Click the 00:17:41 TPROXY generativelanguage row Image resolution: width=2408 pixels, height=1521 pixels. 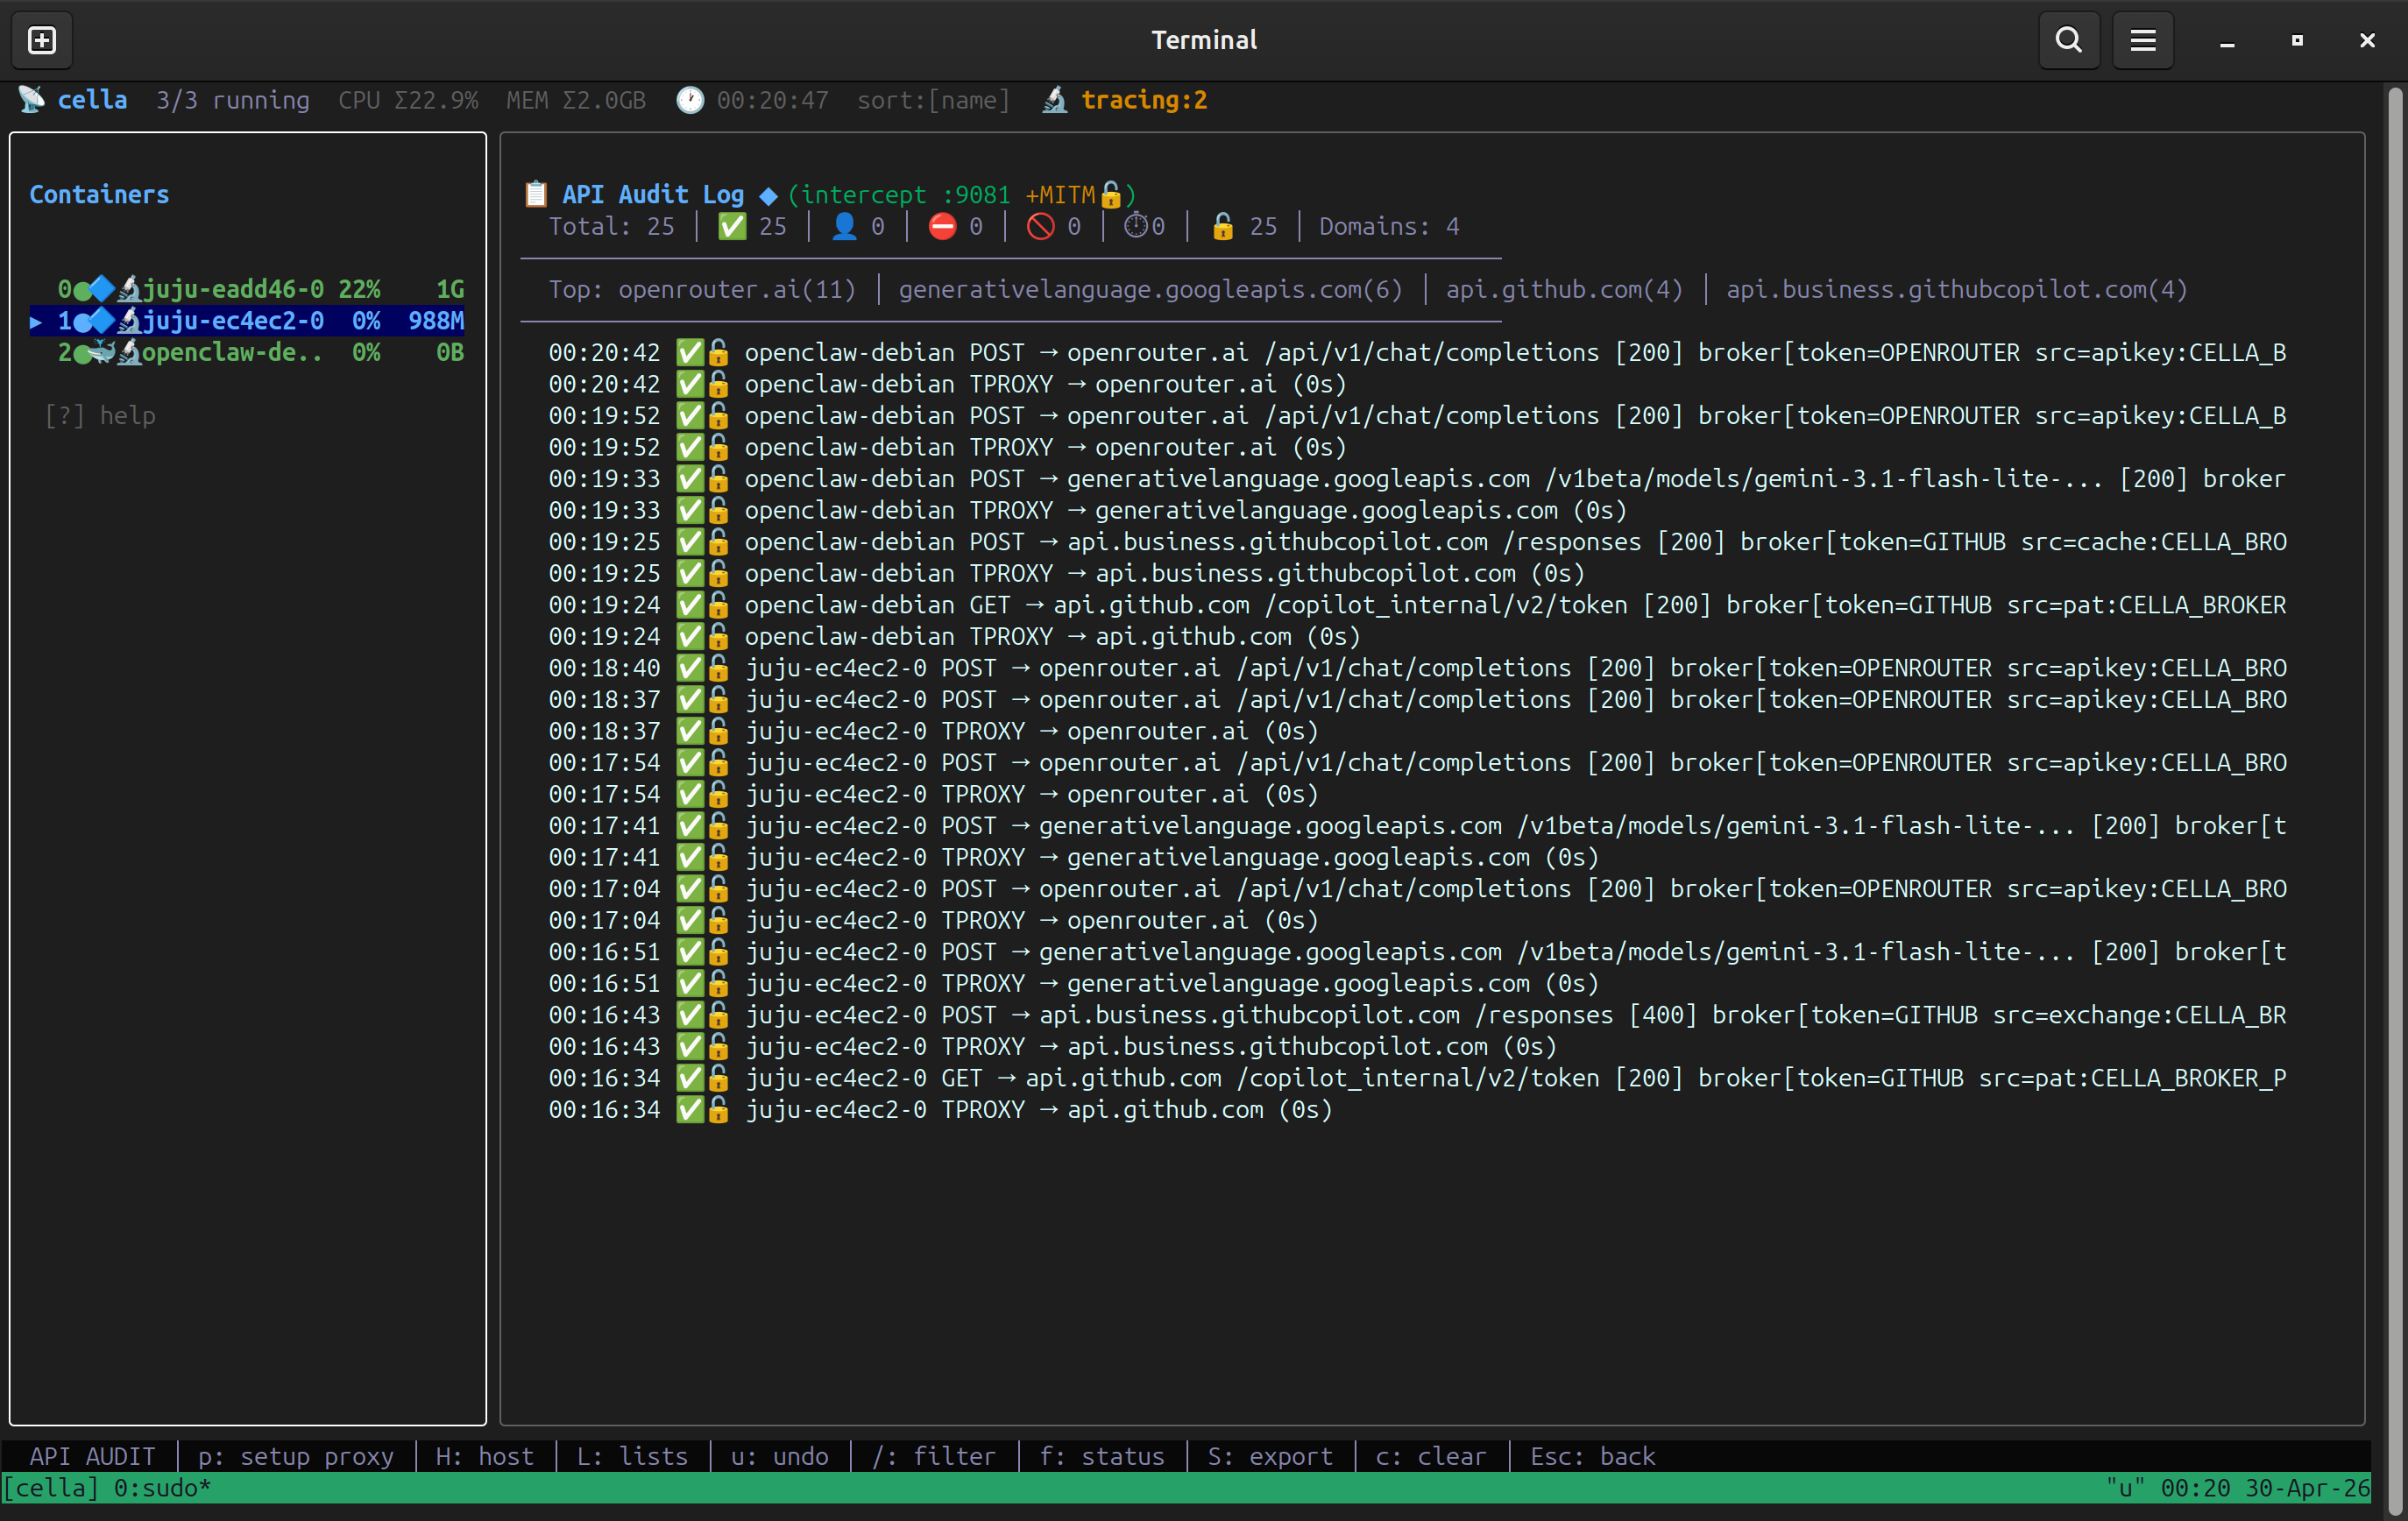[x=1073, y=857]
